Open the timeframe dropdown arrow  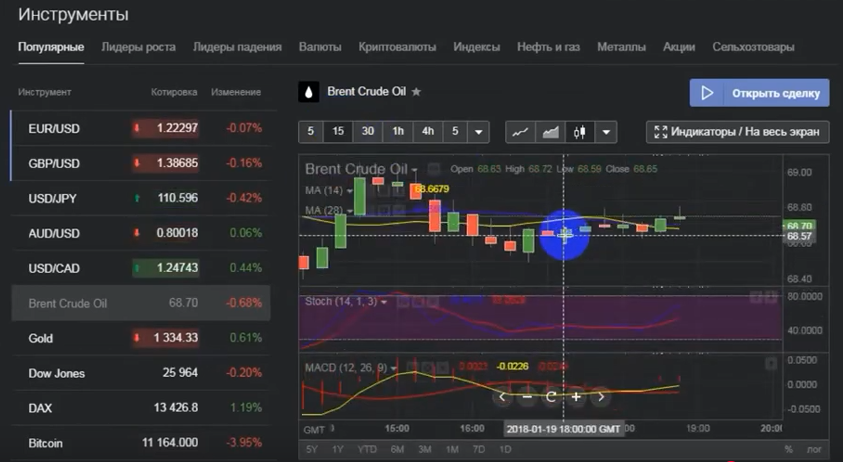tap(479, 132)
